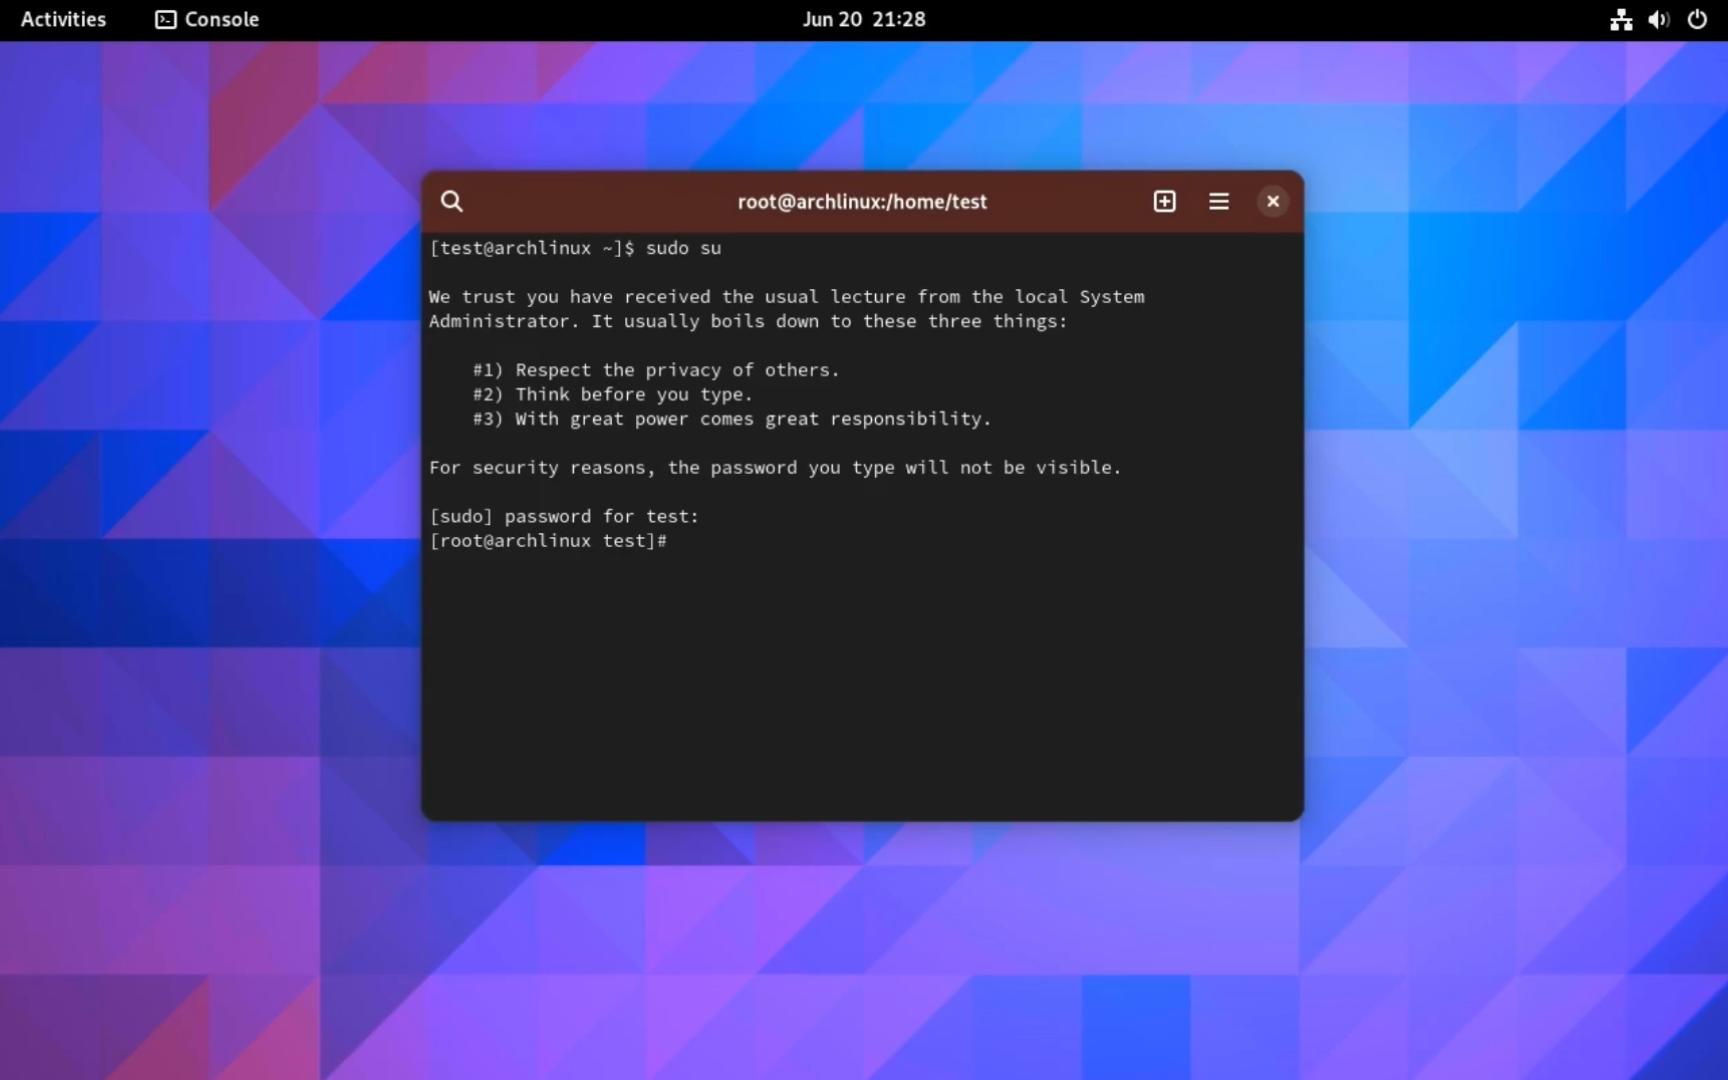Expand the Console options menu

pos(1218,201)
